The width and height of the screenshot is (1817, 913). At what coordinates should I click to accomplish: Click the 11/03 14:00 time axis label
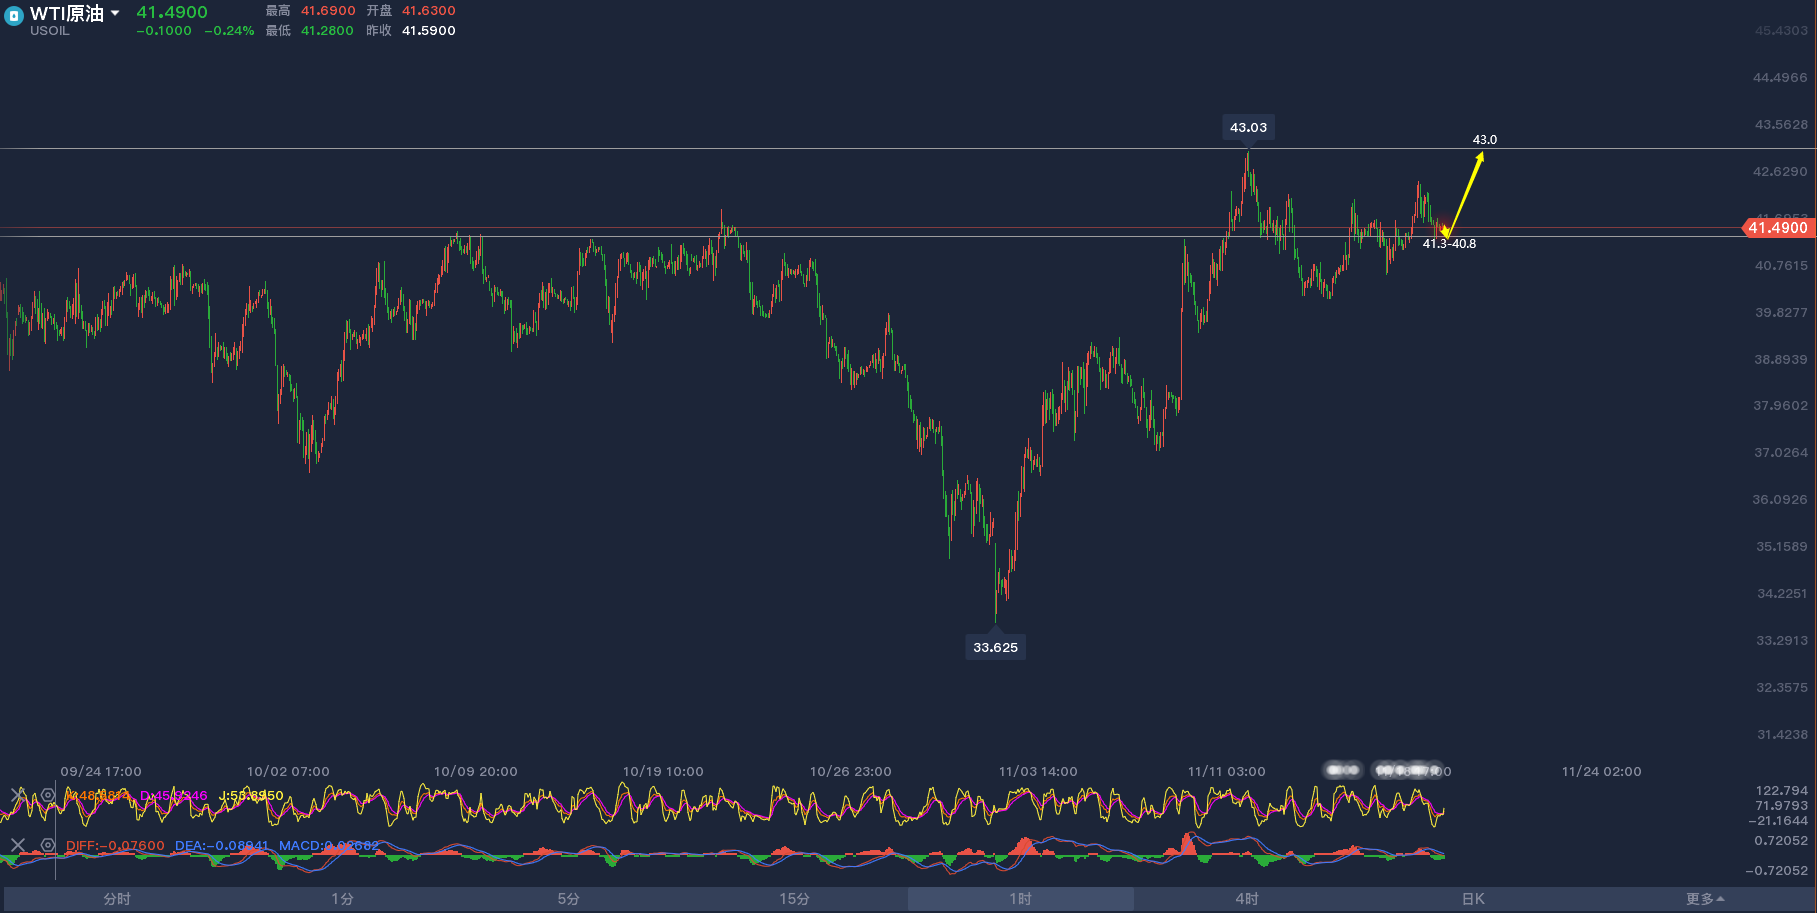pos(1038,772)
